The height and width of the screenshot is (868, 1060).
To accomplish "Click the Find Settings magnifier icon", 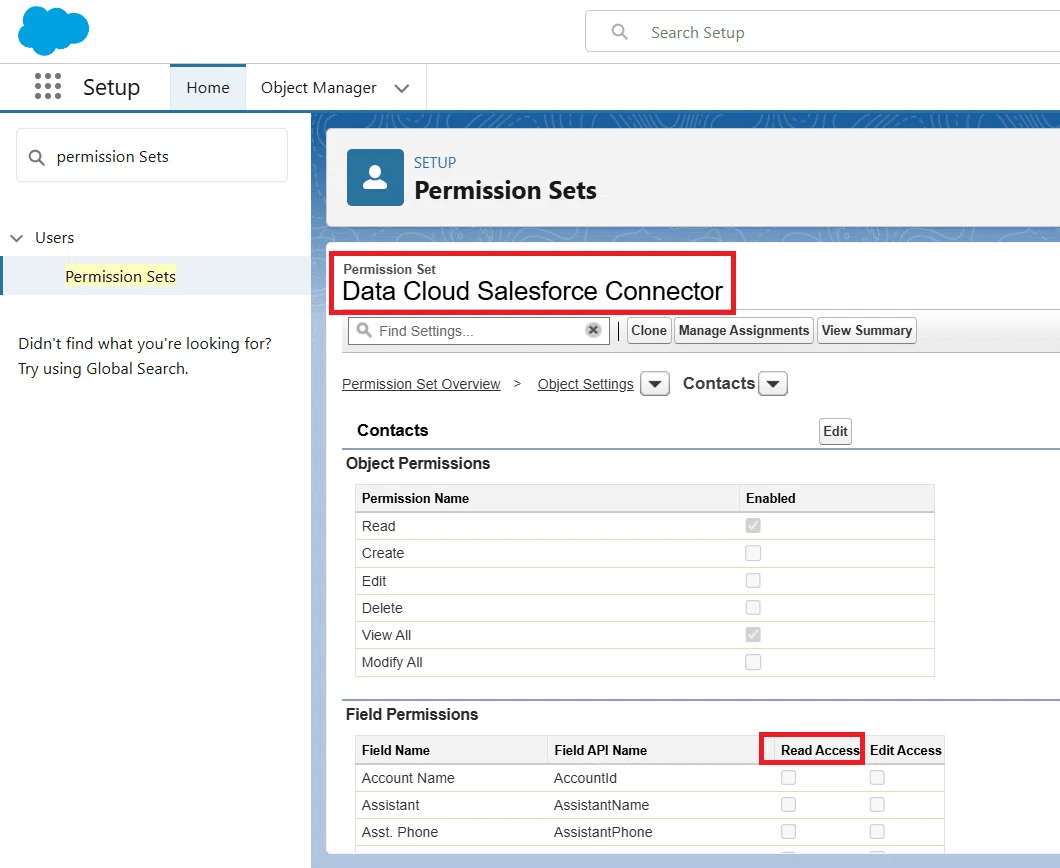I will coord(364,330).
